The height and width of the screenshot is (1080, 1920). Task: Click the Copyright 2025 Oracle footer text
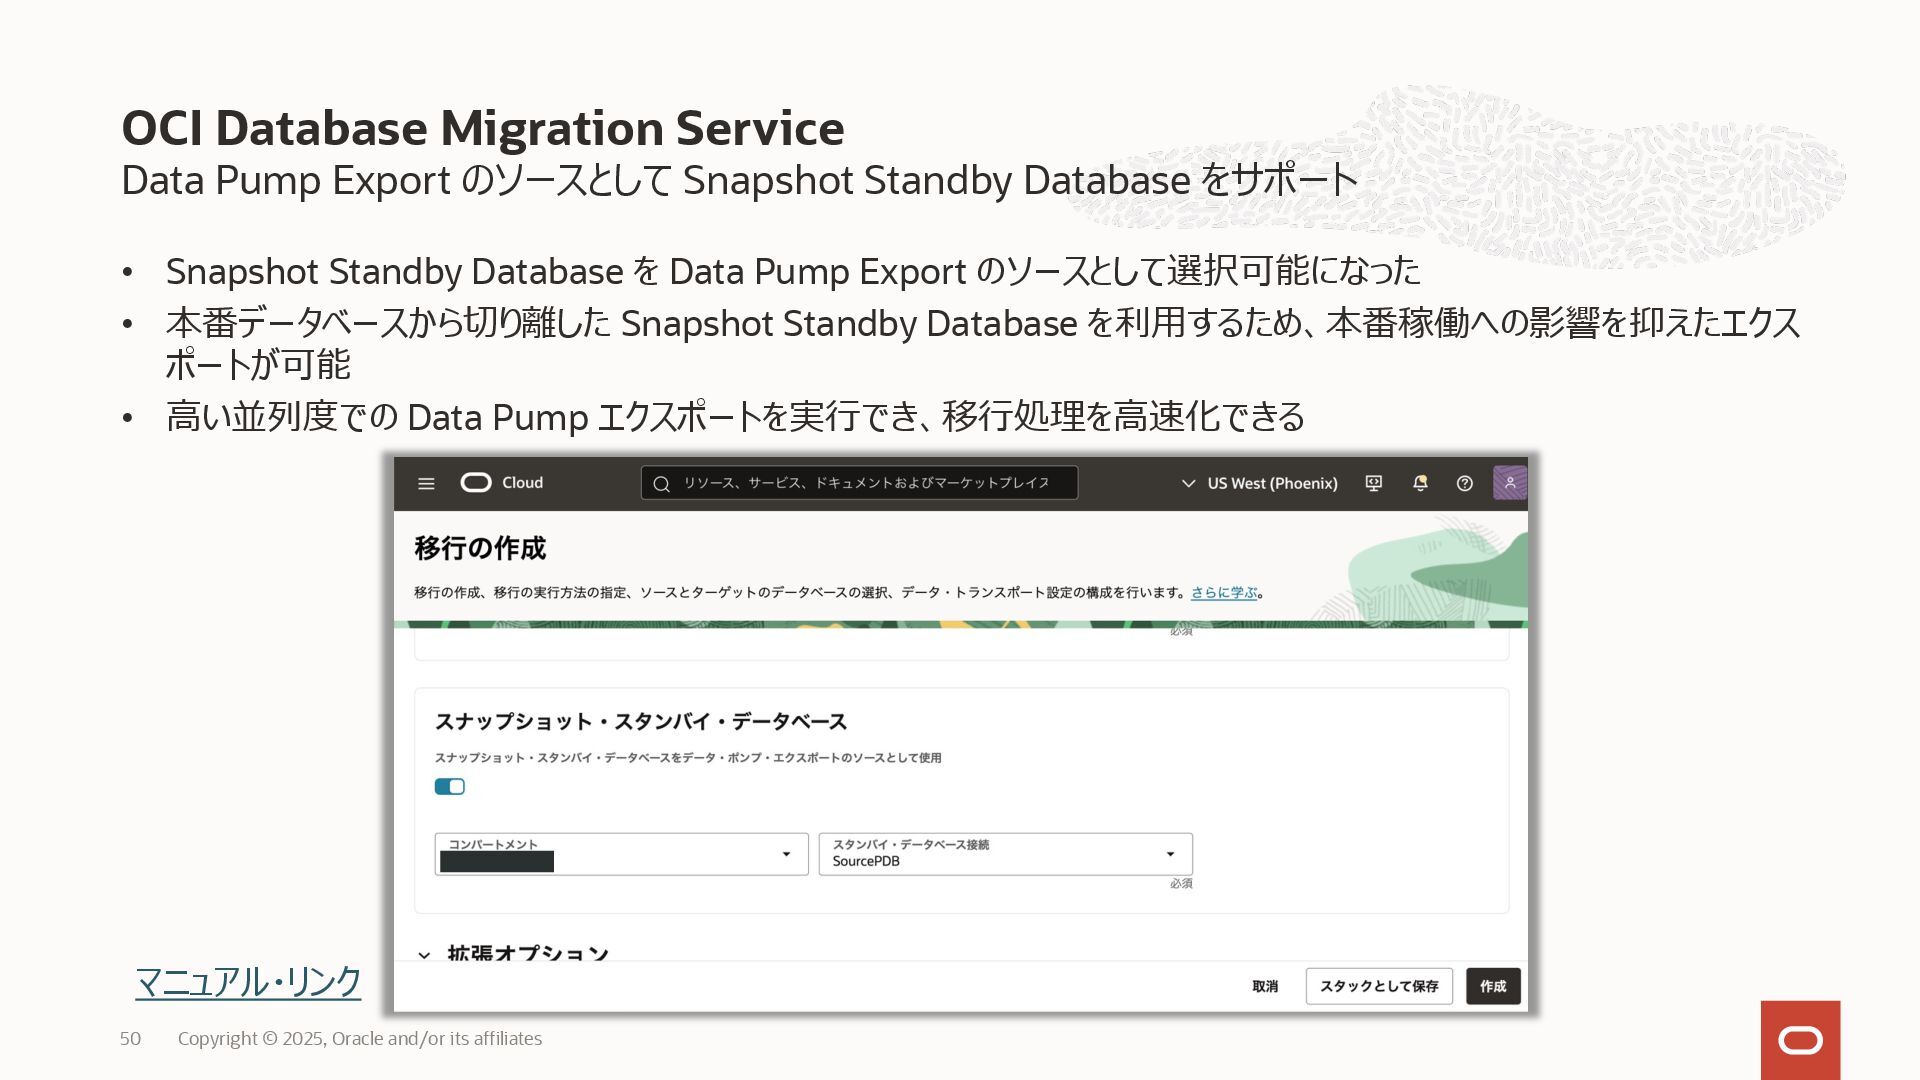(360, 1039)
